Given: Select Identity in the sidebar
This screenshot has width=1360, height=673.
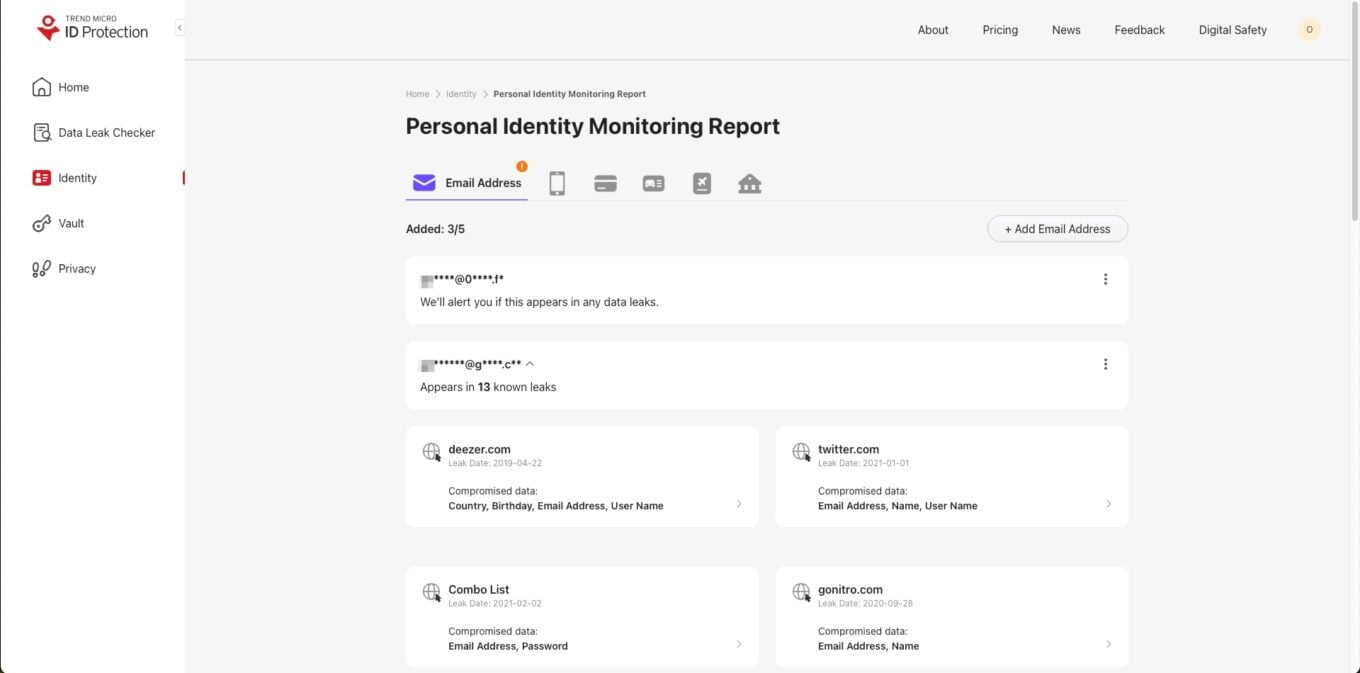Looking at the screenshot, I should point(65,178).
